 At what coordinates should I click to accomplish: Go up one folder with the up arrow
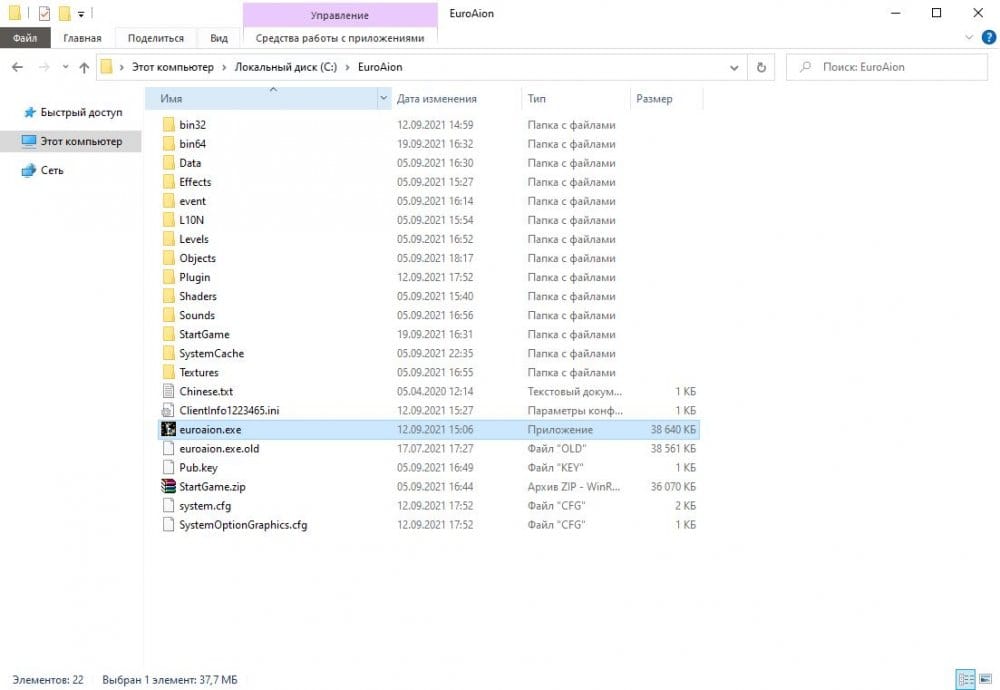click(83, 67)
